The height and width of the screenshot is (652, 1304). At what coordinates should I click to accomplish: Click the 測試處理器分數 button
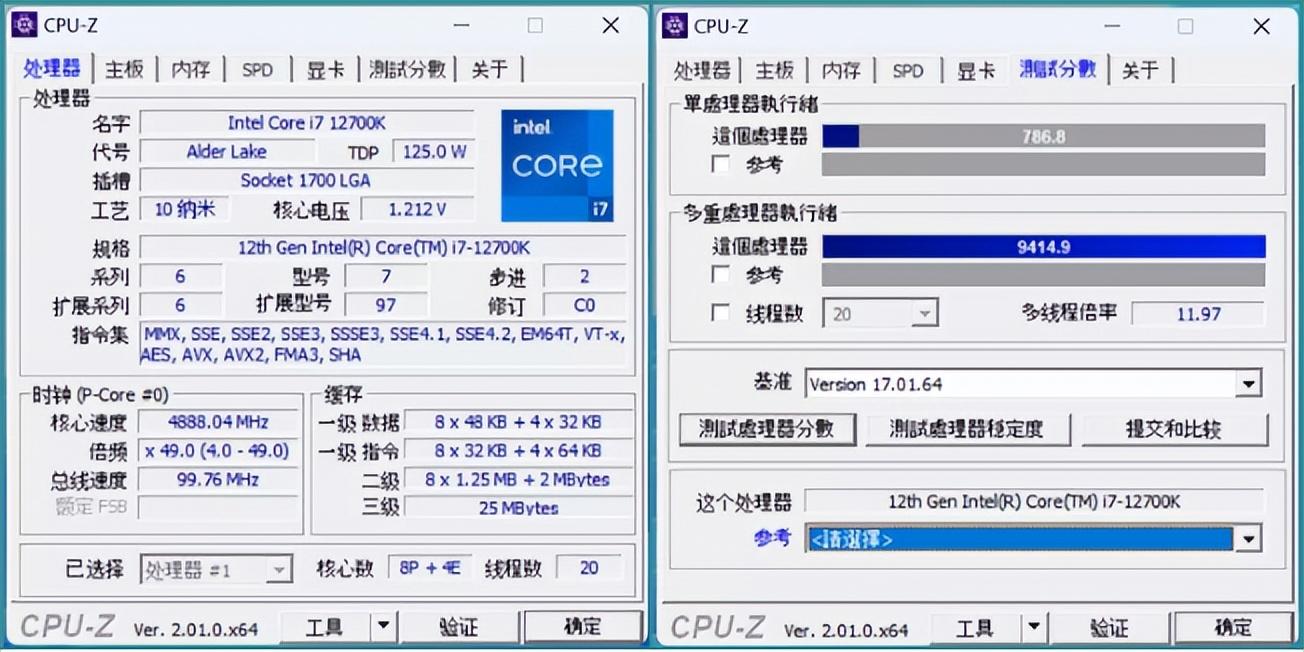(x=767, y=428)
